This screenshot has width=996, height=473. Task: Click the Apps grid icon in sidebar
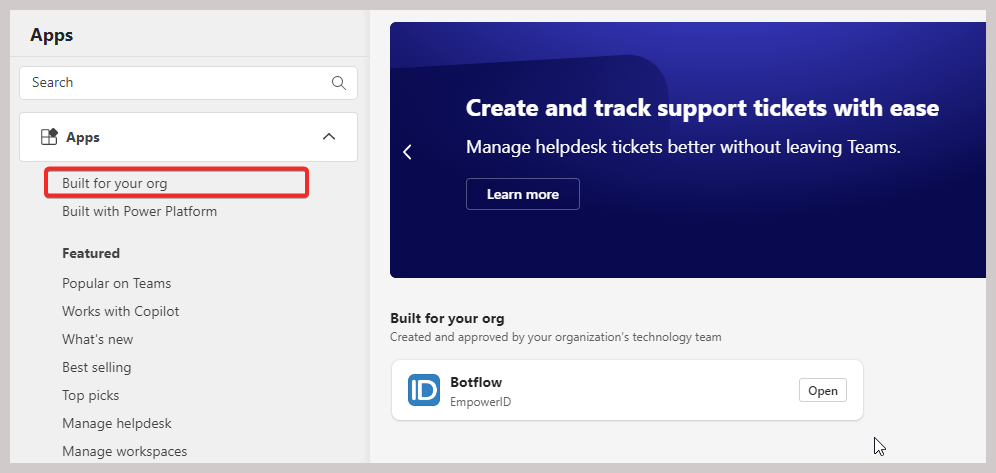(48, 137)
